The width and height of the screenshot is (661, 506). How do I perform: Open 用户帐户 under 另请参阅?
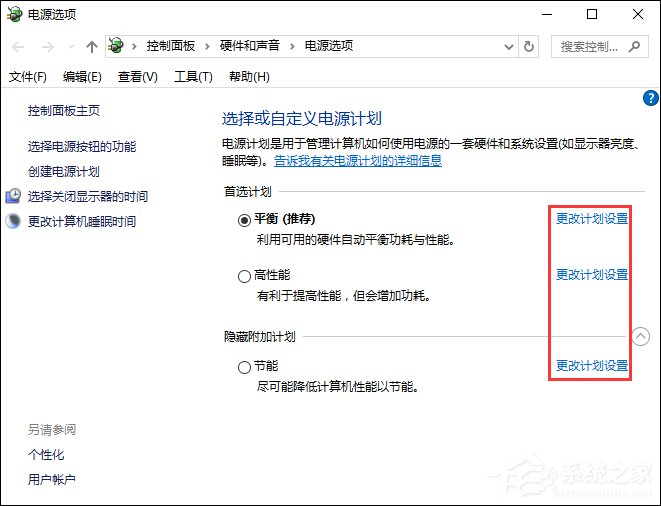pyautogui.click(x=52, y=479)
